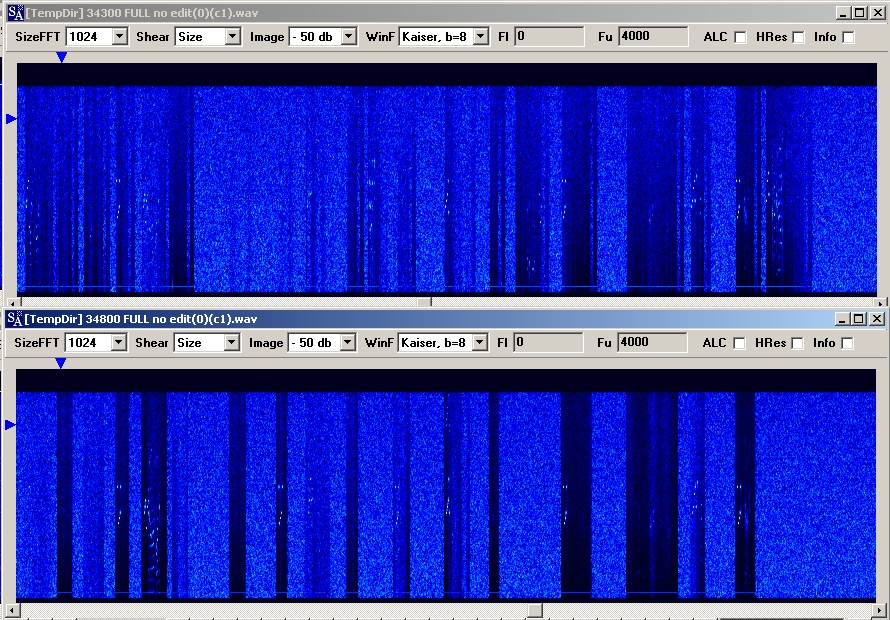Screen dimensions: 890x620
Task: Click scrollbar right arrow in 34300 window
Action: tap(881, 303)
